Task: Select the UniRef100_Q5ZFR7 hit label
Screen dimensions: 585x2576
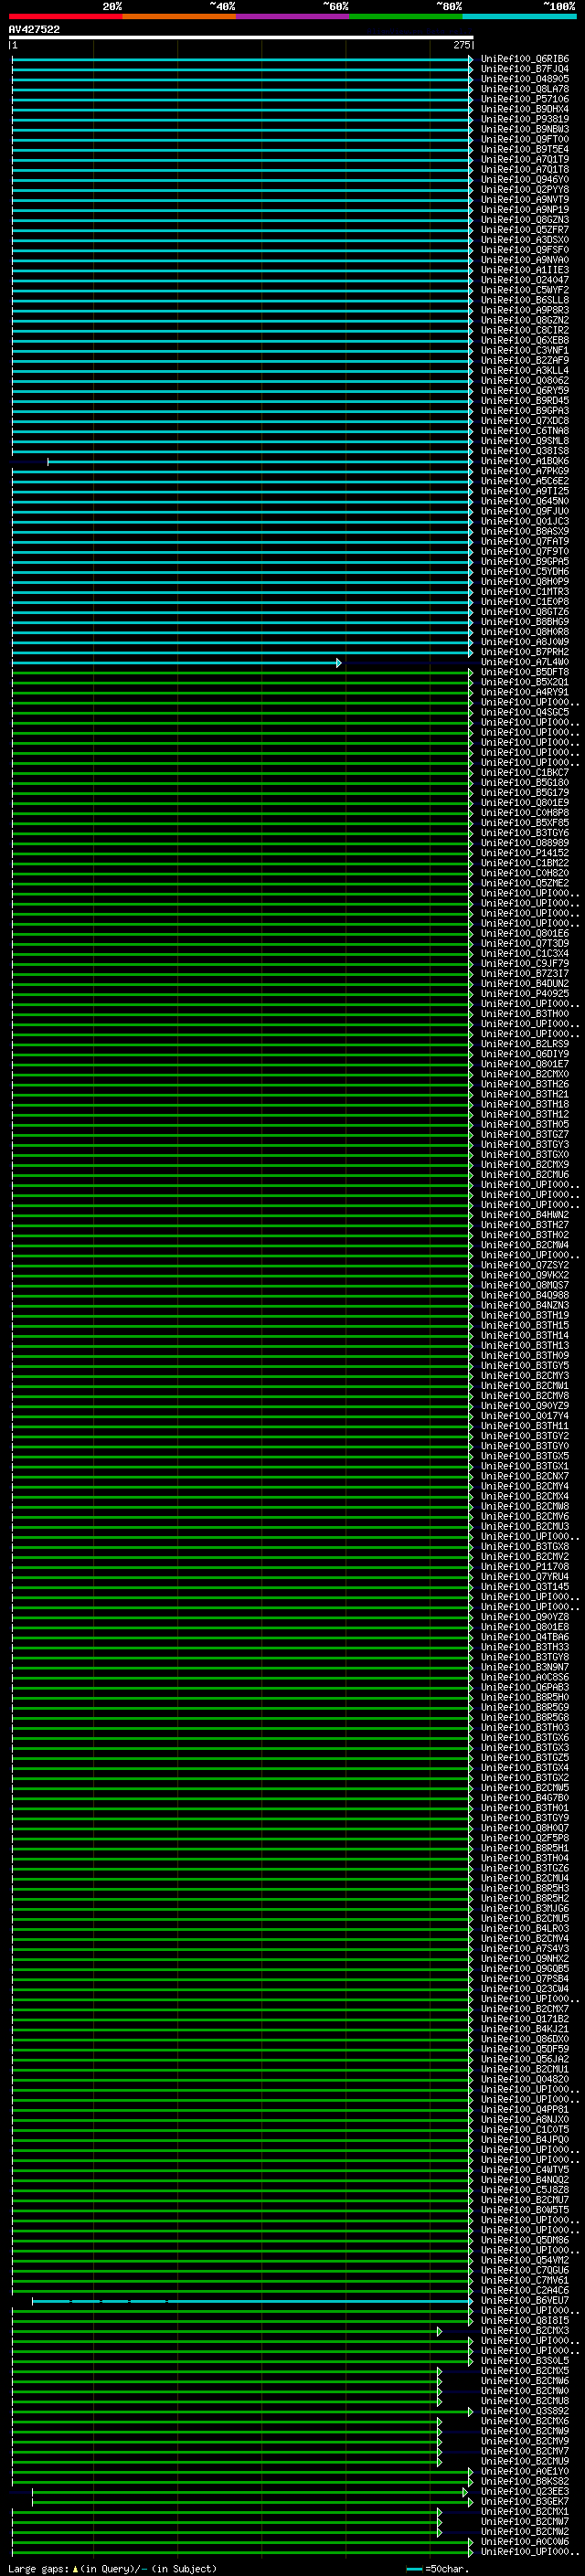Action: [x=524, y=230]
